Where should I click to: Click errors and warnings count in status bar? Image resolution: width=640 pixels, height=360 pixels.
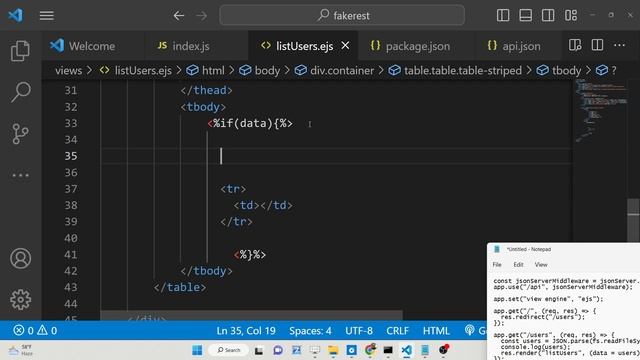35,330
